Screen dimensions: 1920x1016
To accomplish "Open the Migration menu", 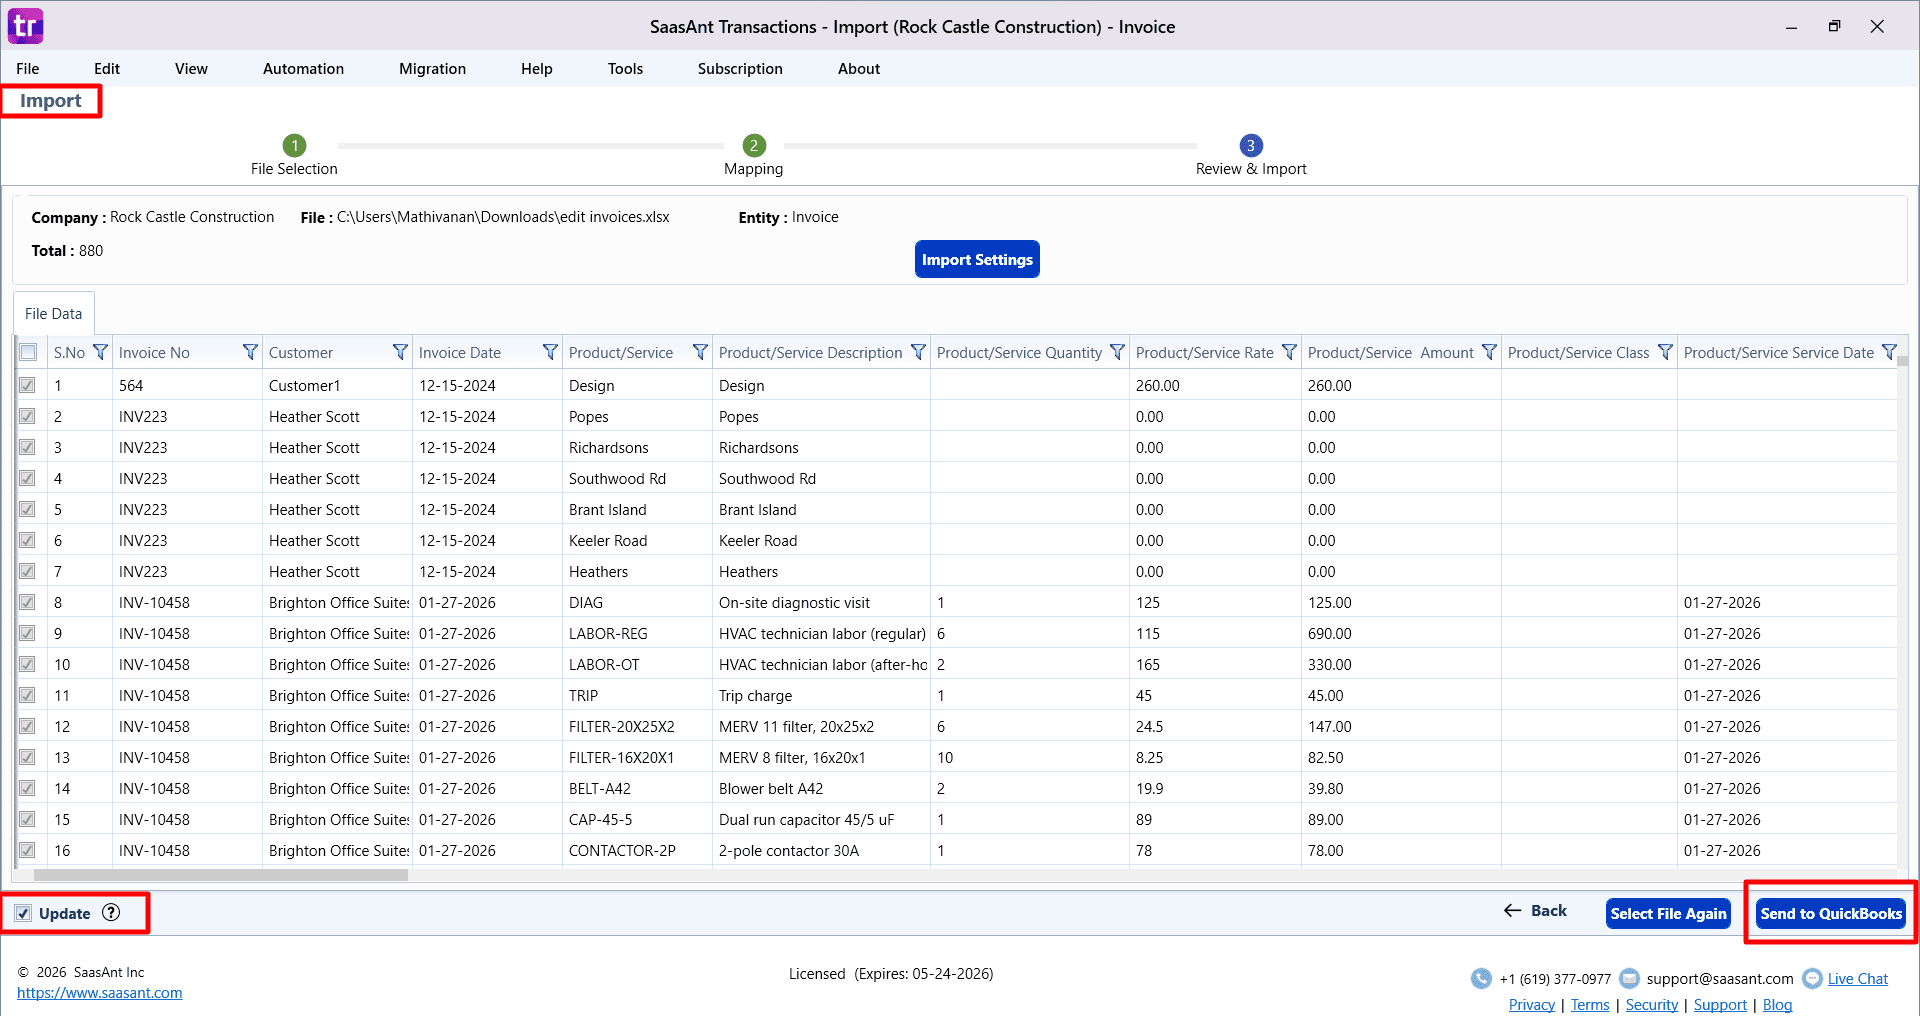I will [432, 68].
